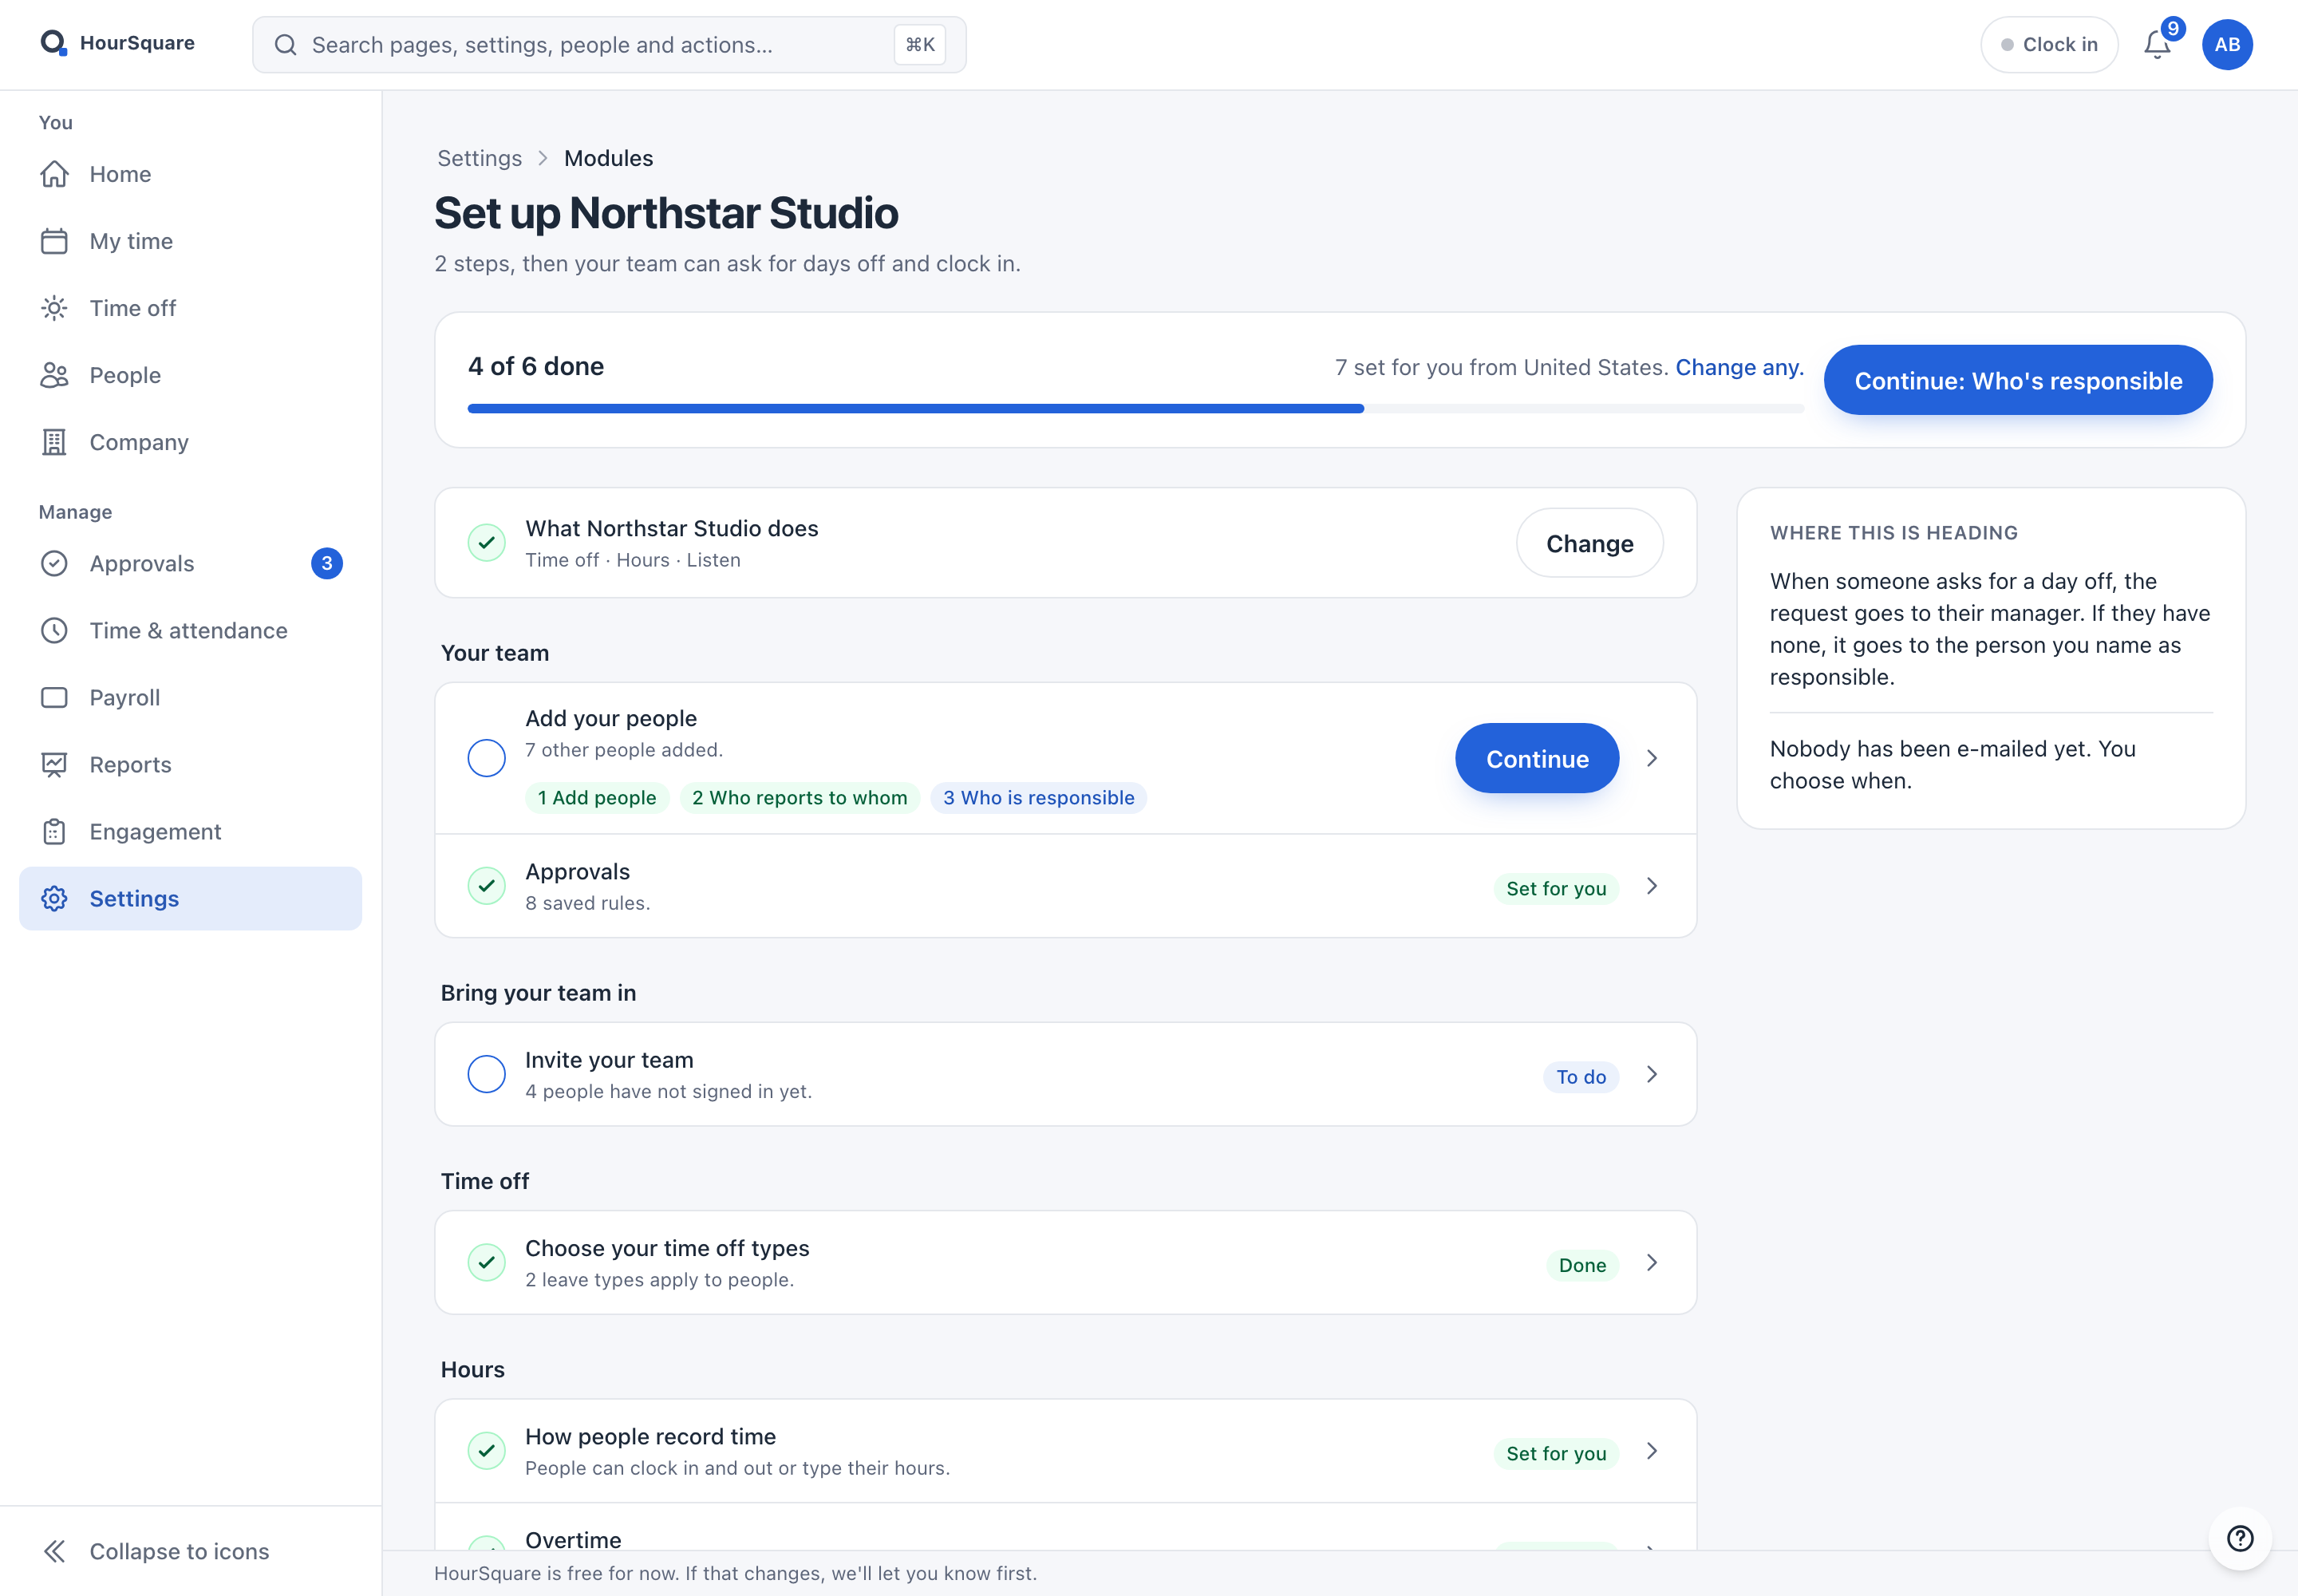
Task: Click the green check beside What Northstar Studio does
Action: 486,543
